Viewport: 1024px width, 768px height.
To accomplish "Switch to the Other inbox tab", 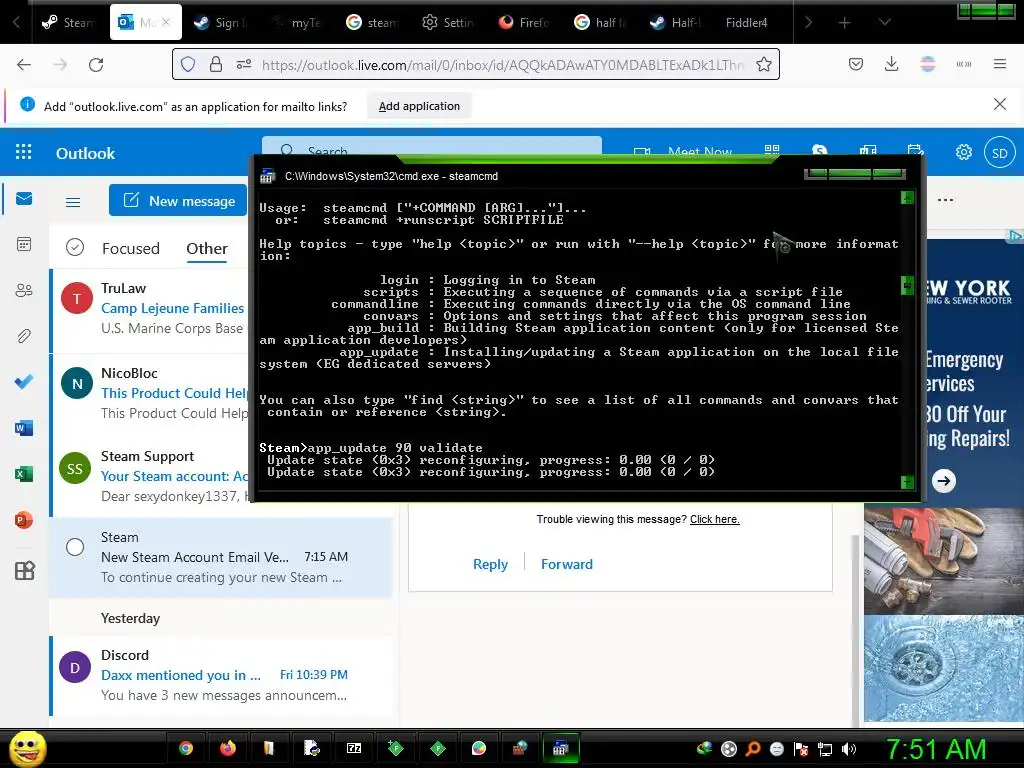I will (x=207, y=249).
